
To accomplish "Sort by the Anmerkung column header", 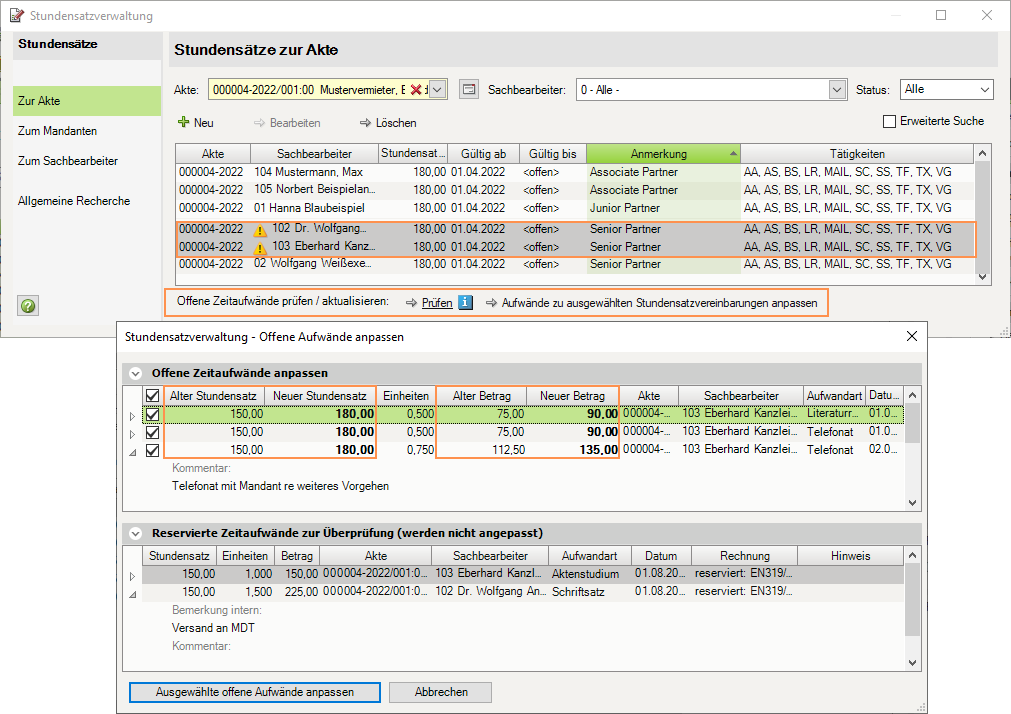I will tap(663, 154).
